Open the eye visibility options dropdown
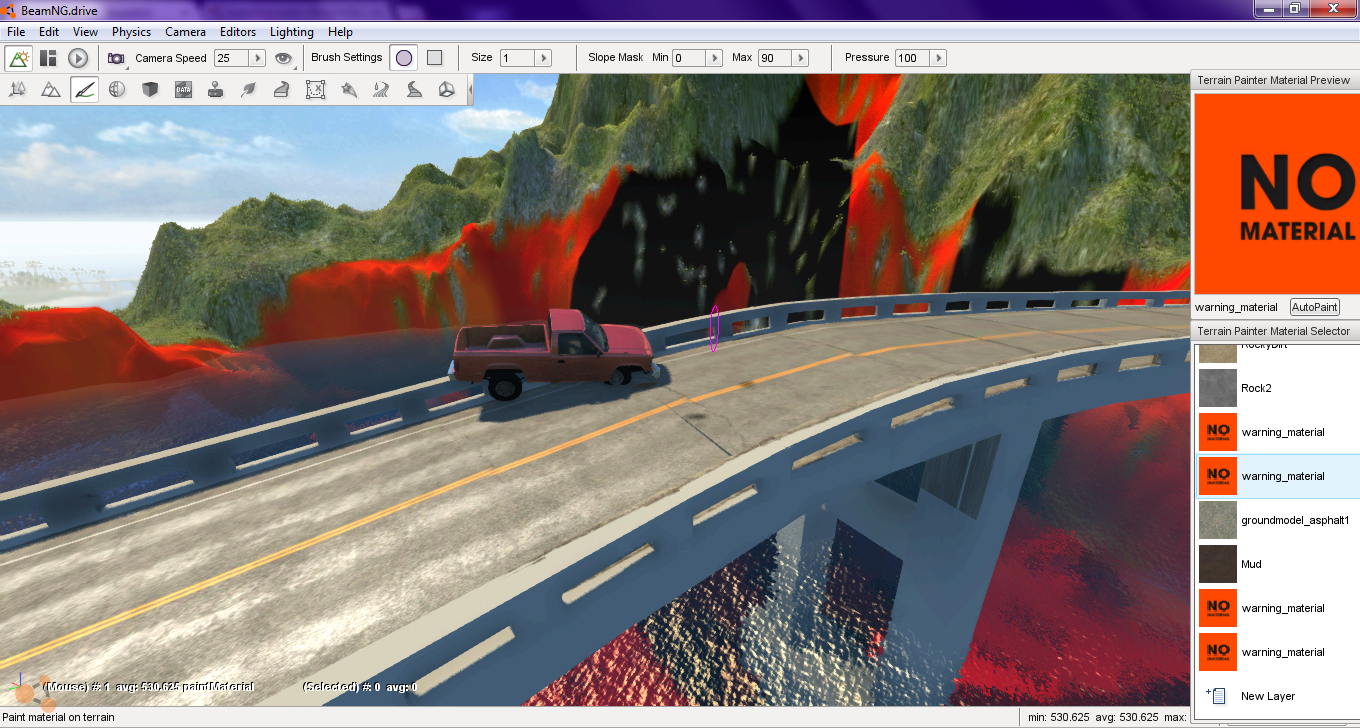 (285, 58)
